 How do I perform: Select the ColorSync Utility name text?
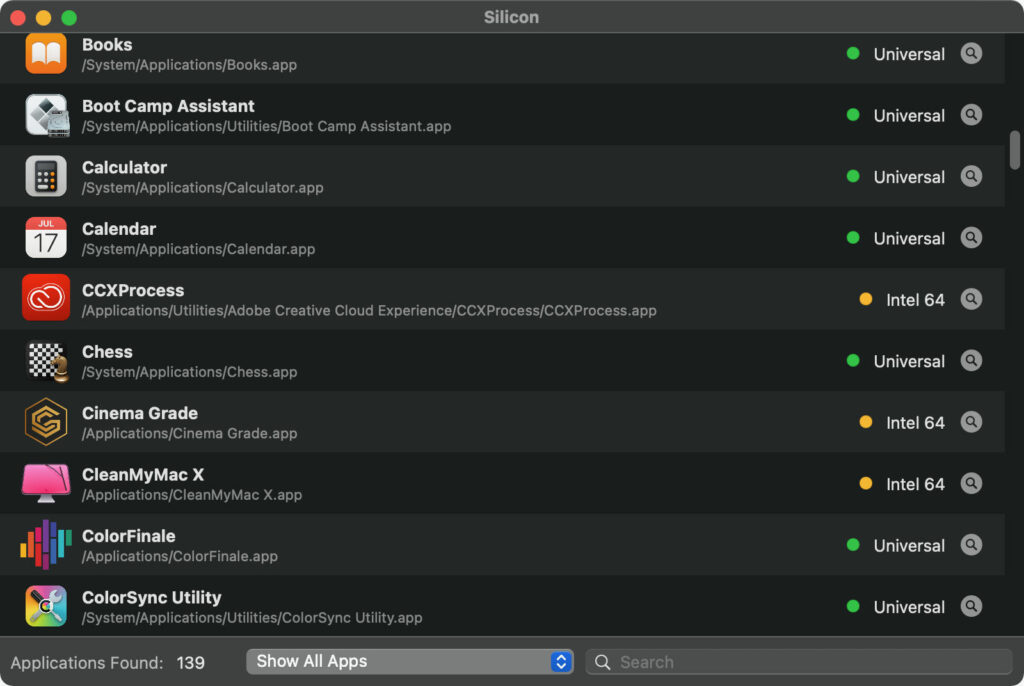pyautogui.click(x=152, y=597)
